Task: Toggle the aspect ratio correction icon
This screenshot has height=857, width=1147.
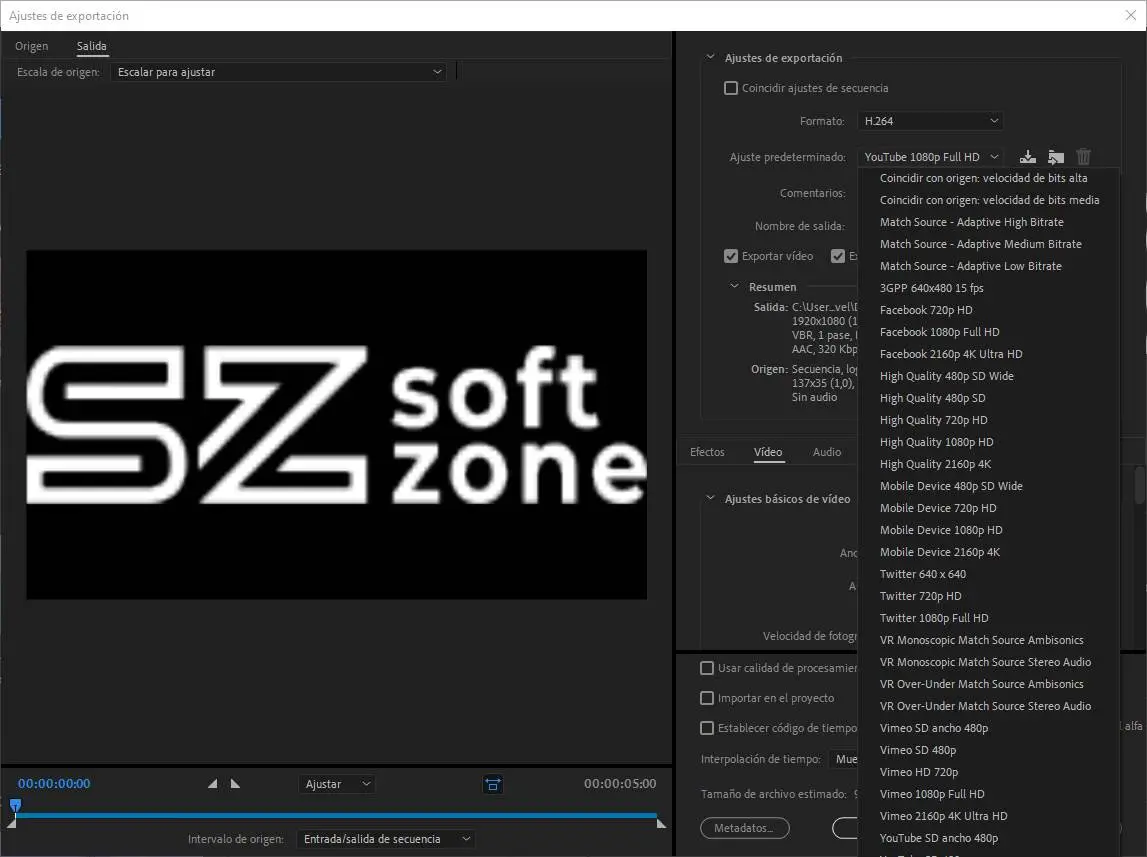Action: [x=493, y=784]
